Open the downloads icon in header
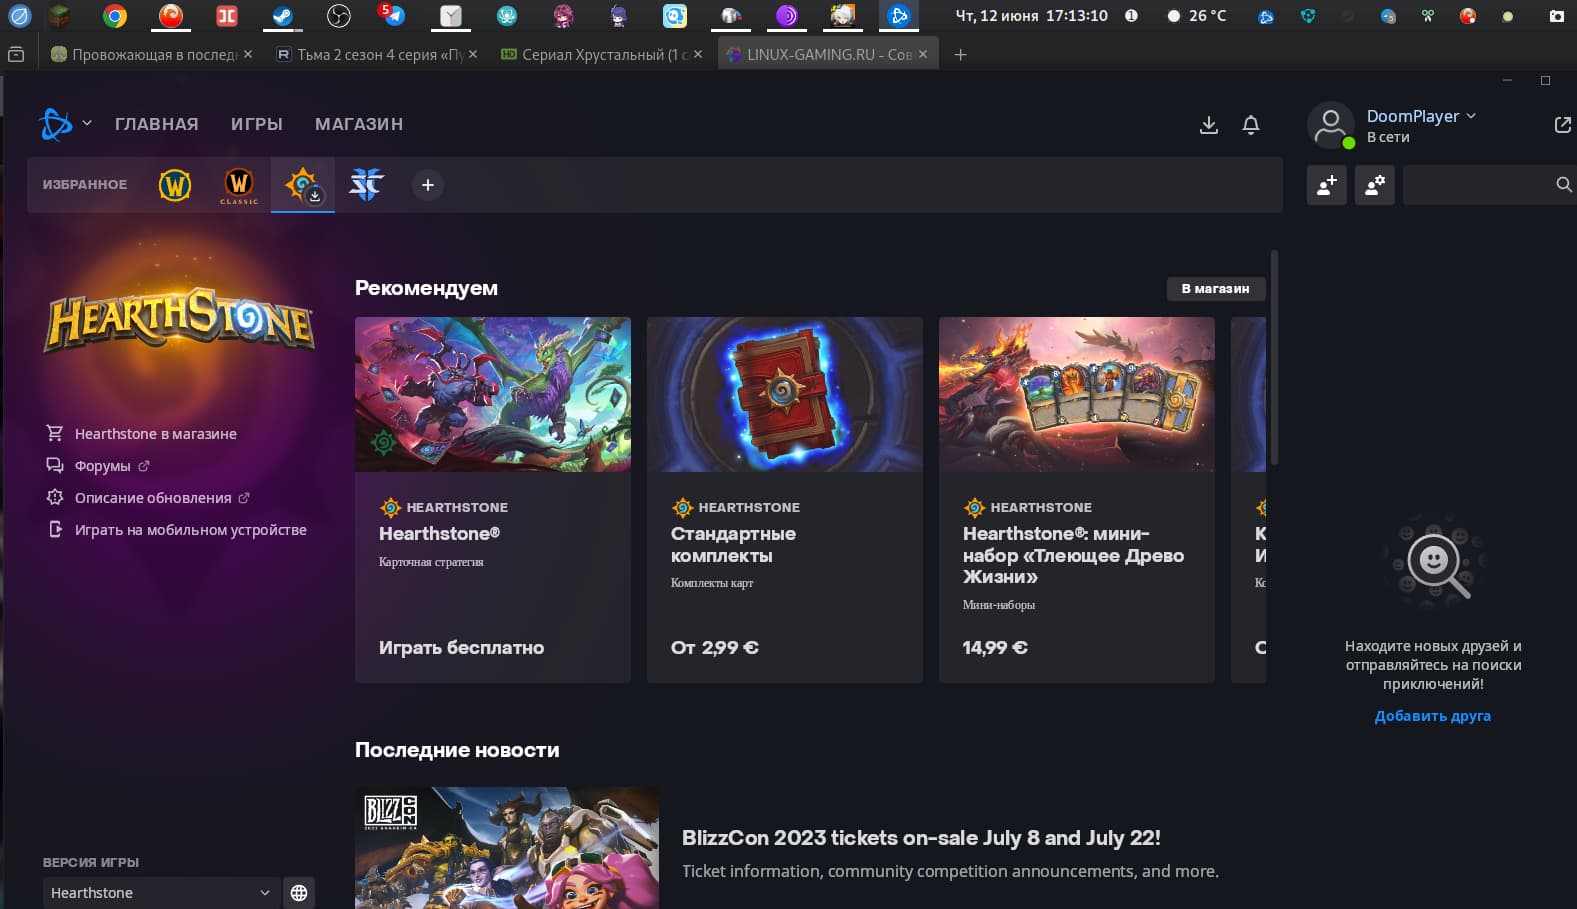 [x=1209, y=125]
